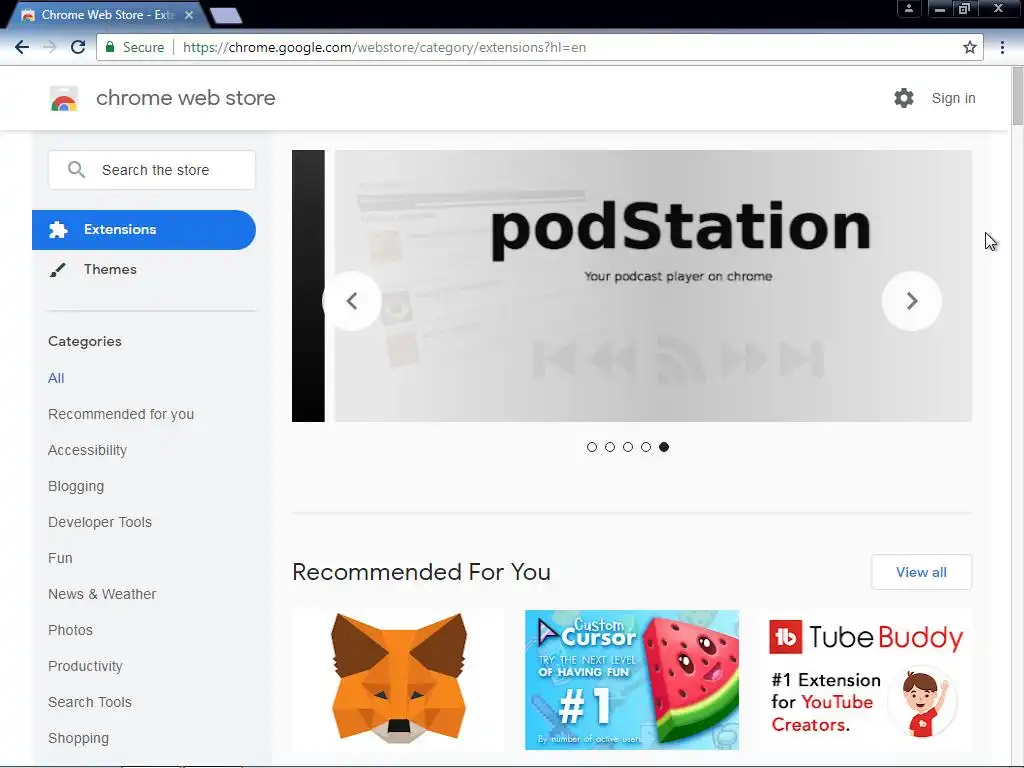Click the chrome web store title text
The height and width of the screenshot is (768, 1024).
(x=185, y=98)
